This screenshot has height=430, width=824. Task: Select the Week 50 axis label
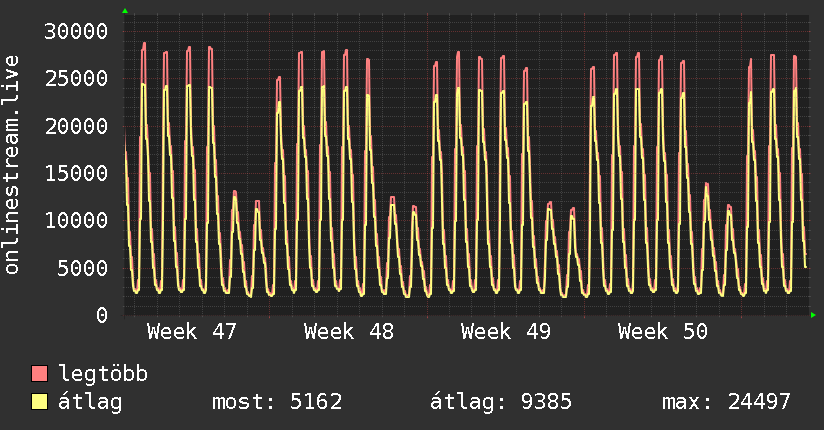[663, 331]
